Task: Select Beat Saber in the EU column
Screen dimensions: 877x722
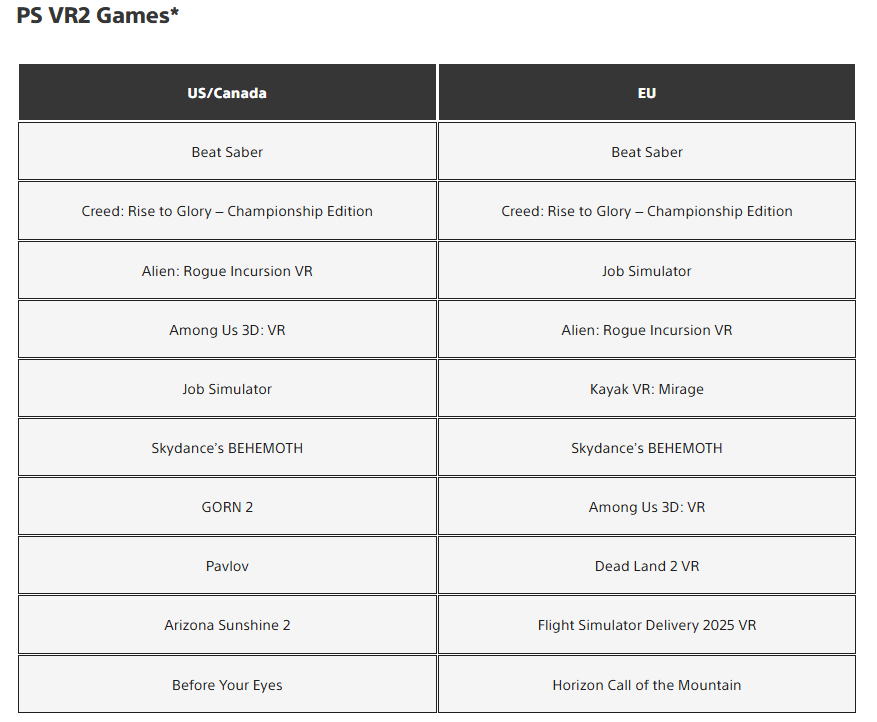Action: 647,152
